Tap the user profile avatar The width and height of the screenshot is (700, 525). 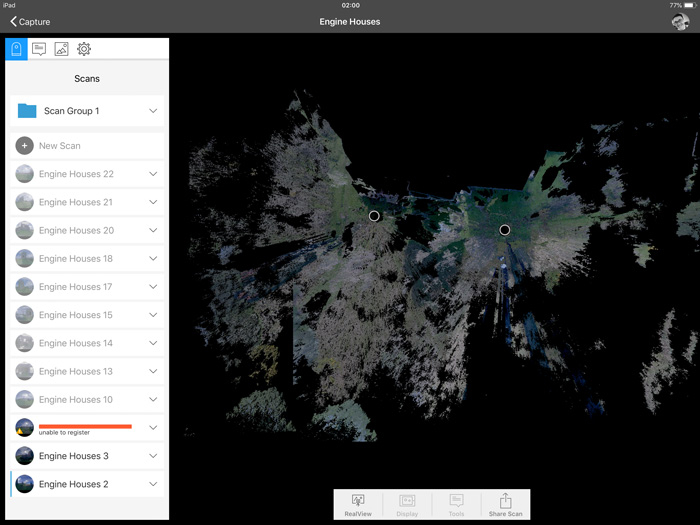tap(679, 21)
